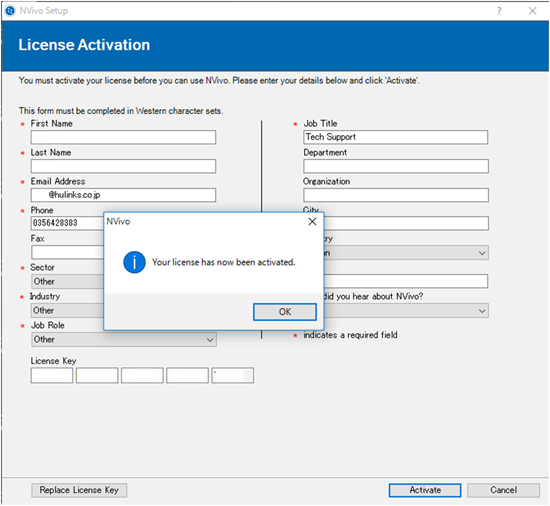The image size is (550, 506).
Task: Click the First Name input field
Action: [123, 137]
